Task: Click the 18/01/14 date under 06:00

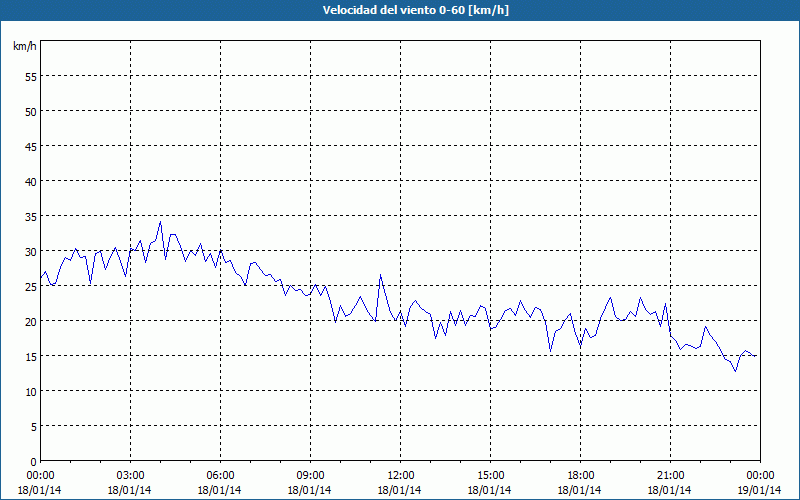Action: click(219, 490)
